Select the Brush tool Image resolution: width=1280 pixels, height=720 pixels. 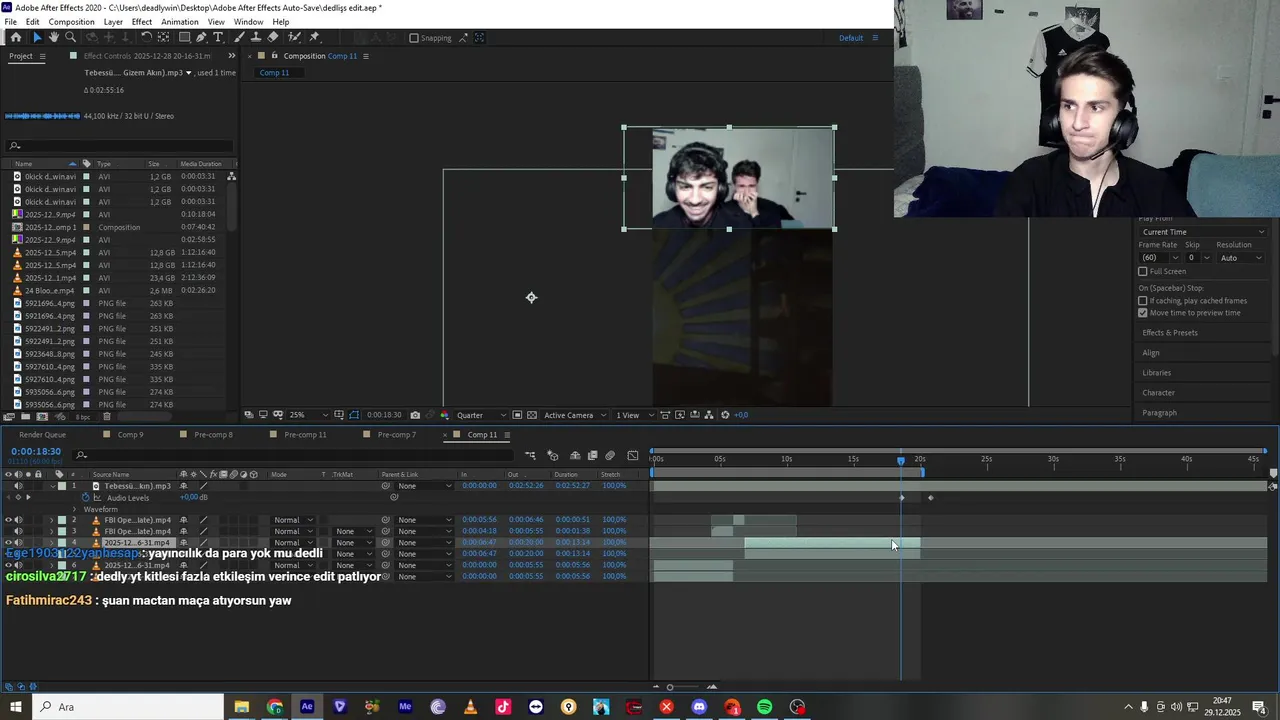[x=239, y=37]
